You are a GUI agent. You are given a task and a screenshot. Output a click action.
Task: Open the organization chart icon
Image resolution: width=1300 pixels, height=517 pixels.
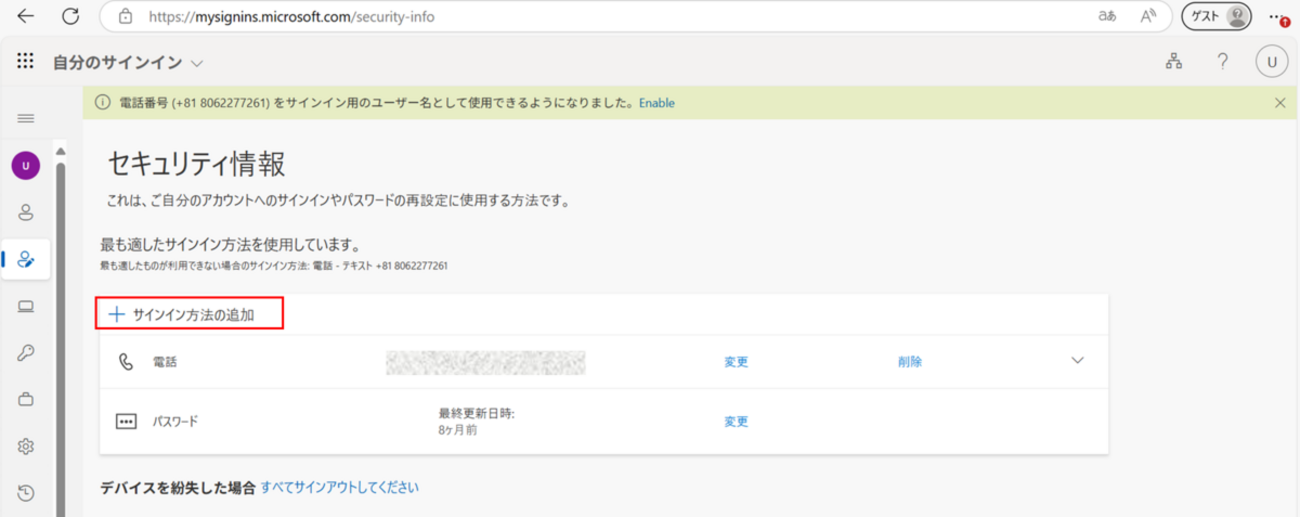coord(1174,62)
